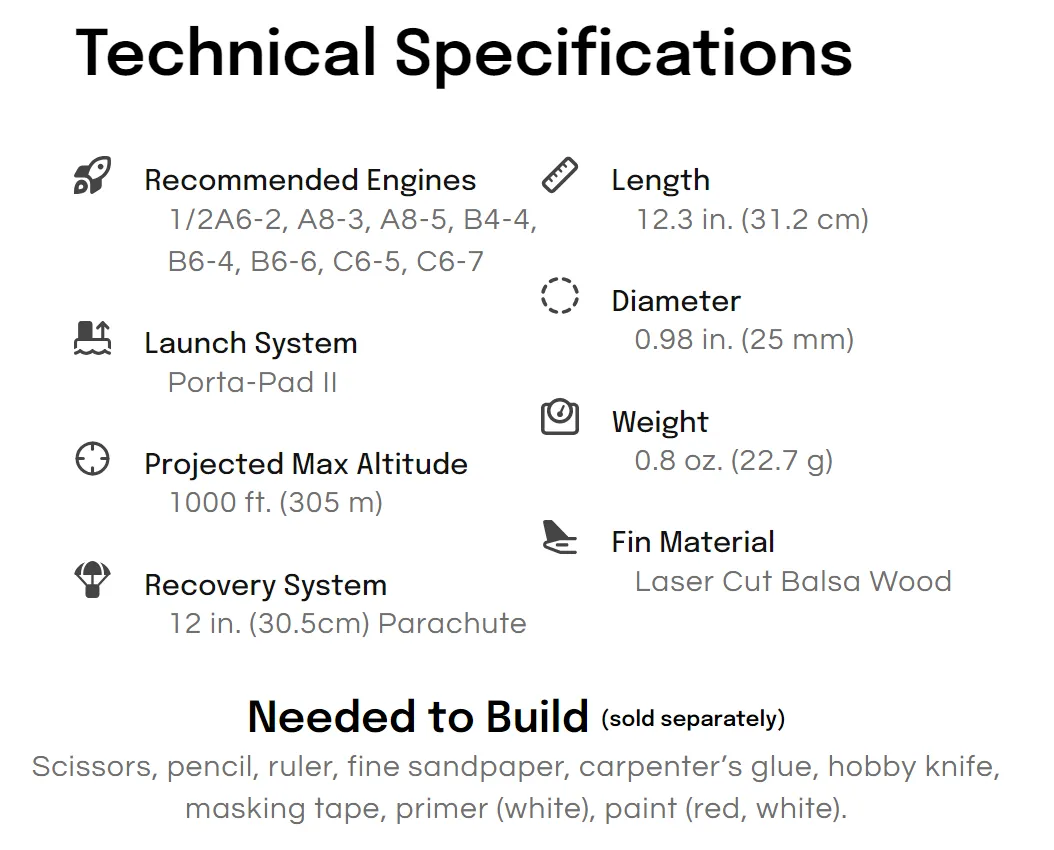Click the fin icon next to Fin Material
This screenshot has height=850, width=1054.
tap(560, 537)
